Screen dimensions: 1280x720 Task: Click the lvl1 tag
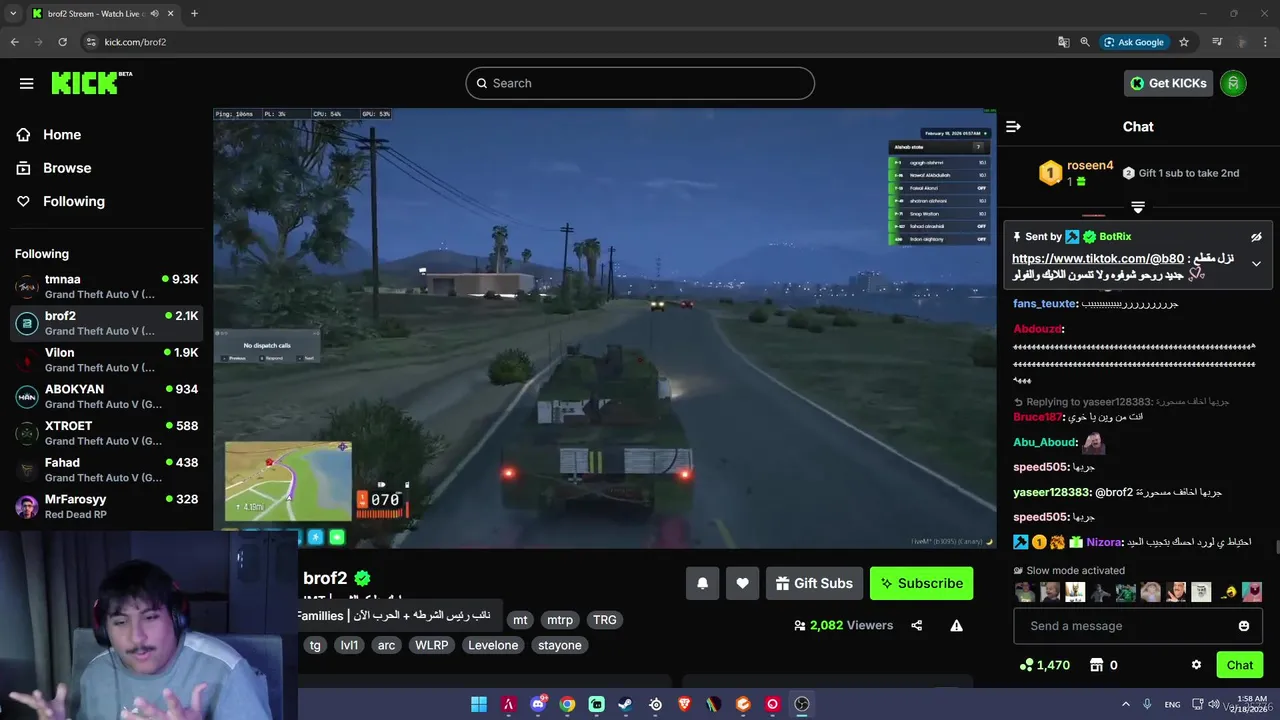coord(349,645)
